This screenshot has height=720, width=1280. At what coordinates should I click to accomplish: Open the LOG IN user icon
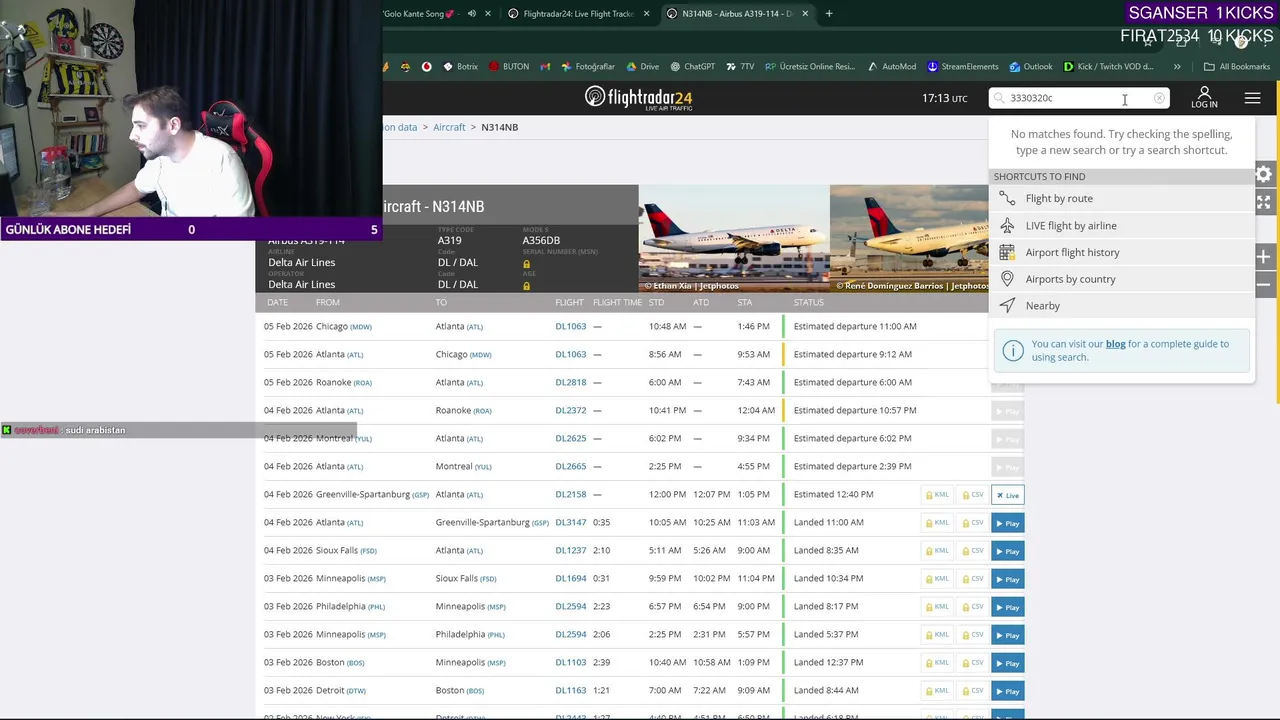point(1204,98)
